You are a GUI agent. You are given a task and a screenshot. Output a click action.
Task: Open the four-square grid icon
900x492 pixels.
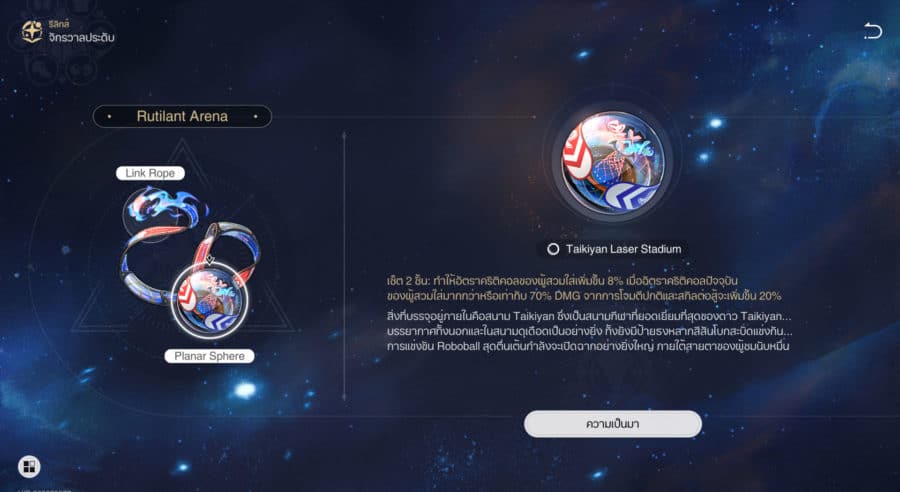click(29, 466)
